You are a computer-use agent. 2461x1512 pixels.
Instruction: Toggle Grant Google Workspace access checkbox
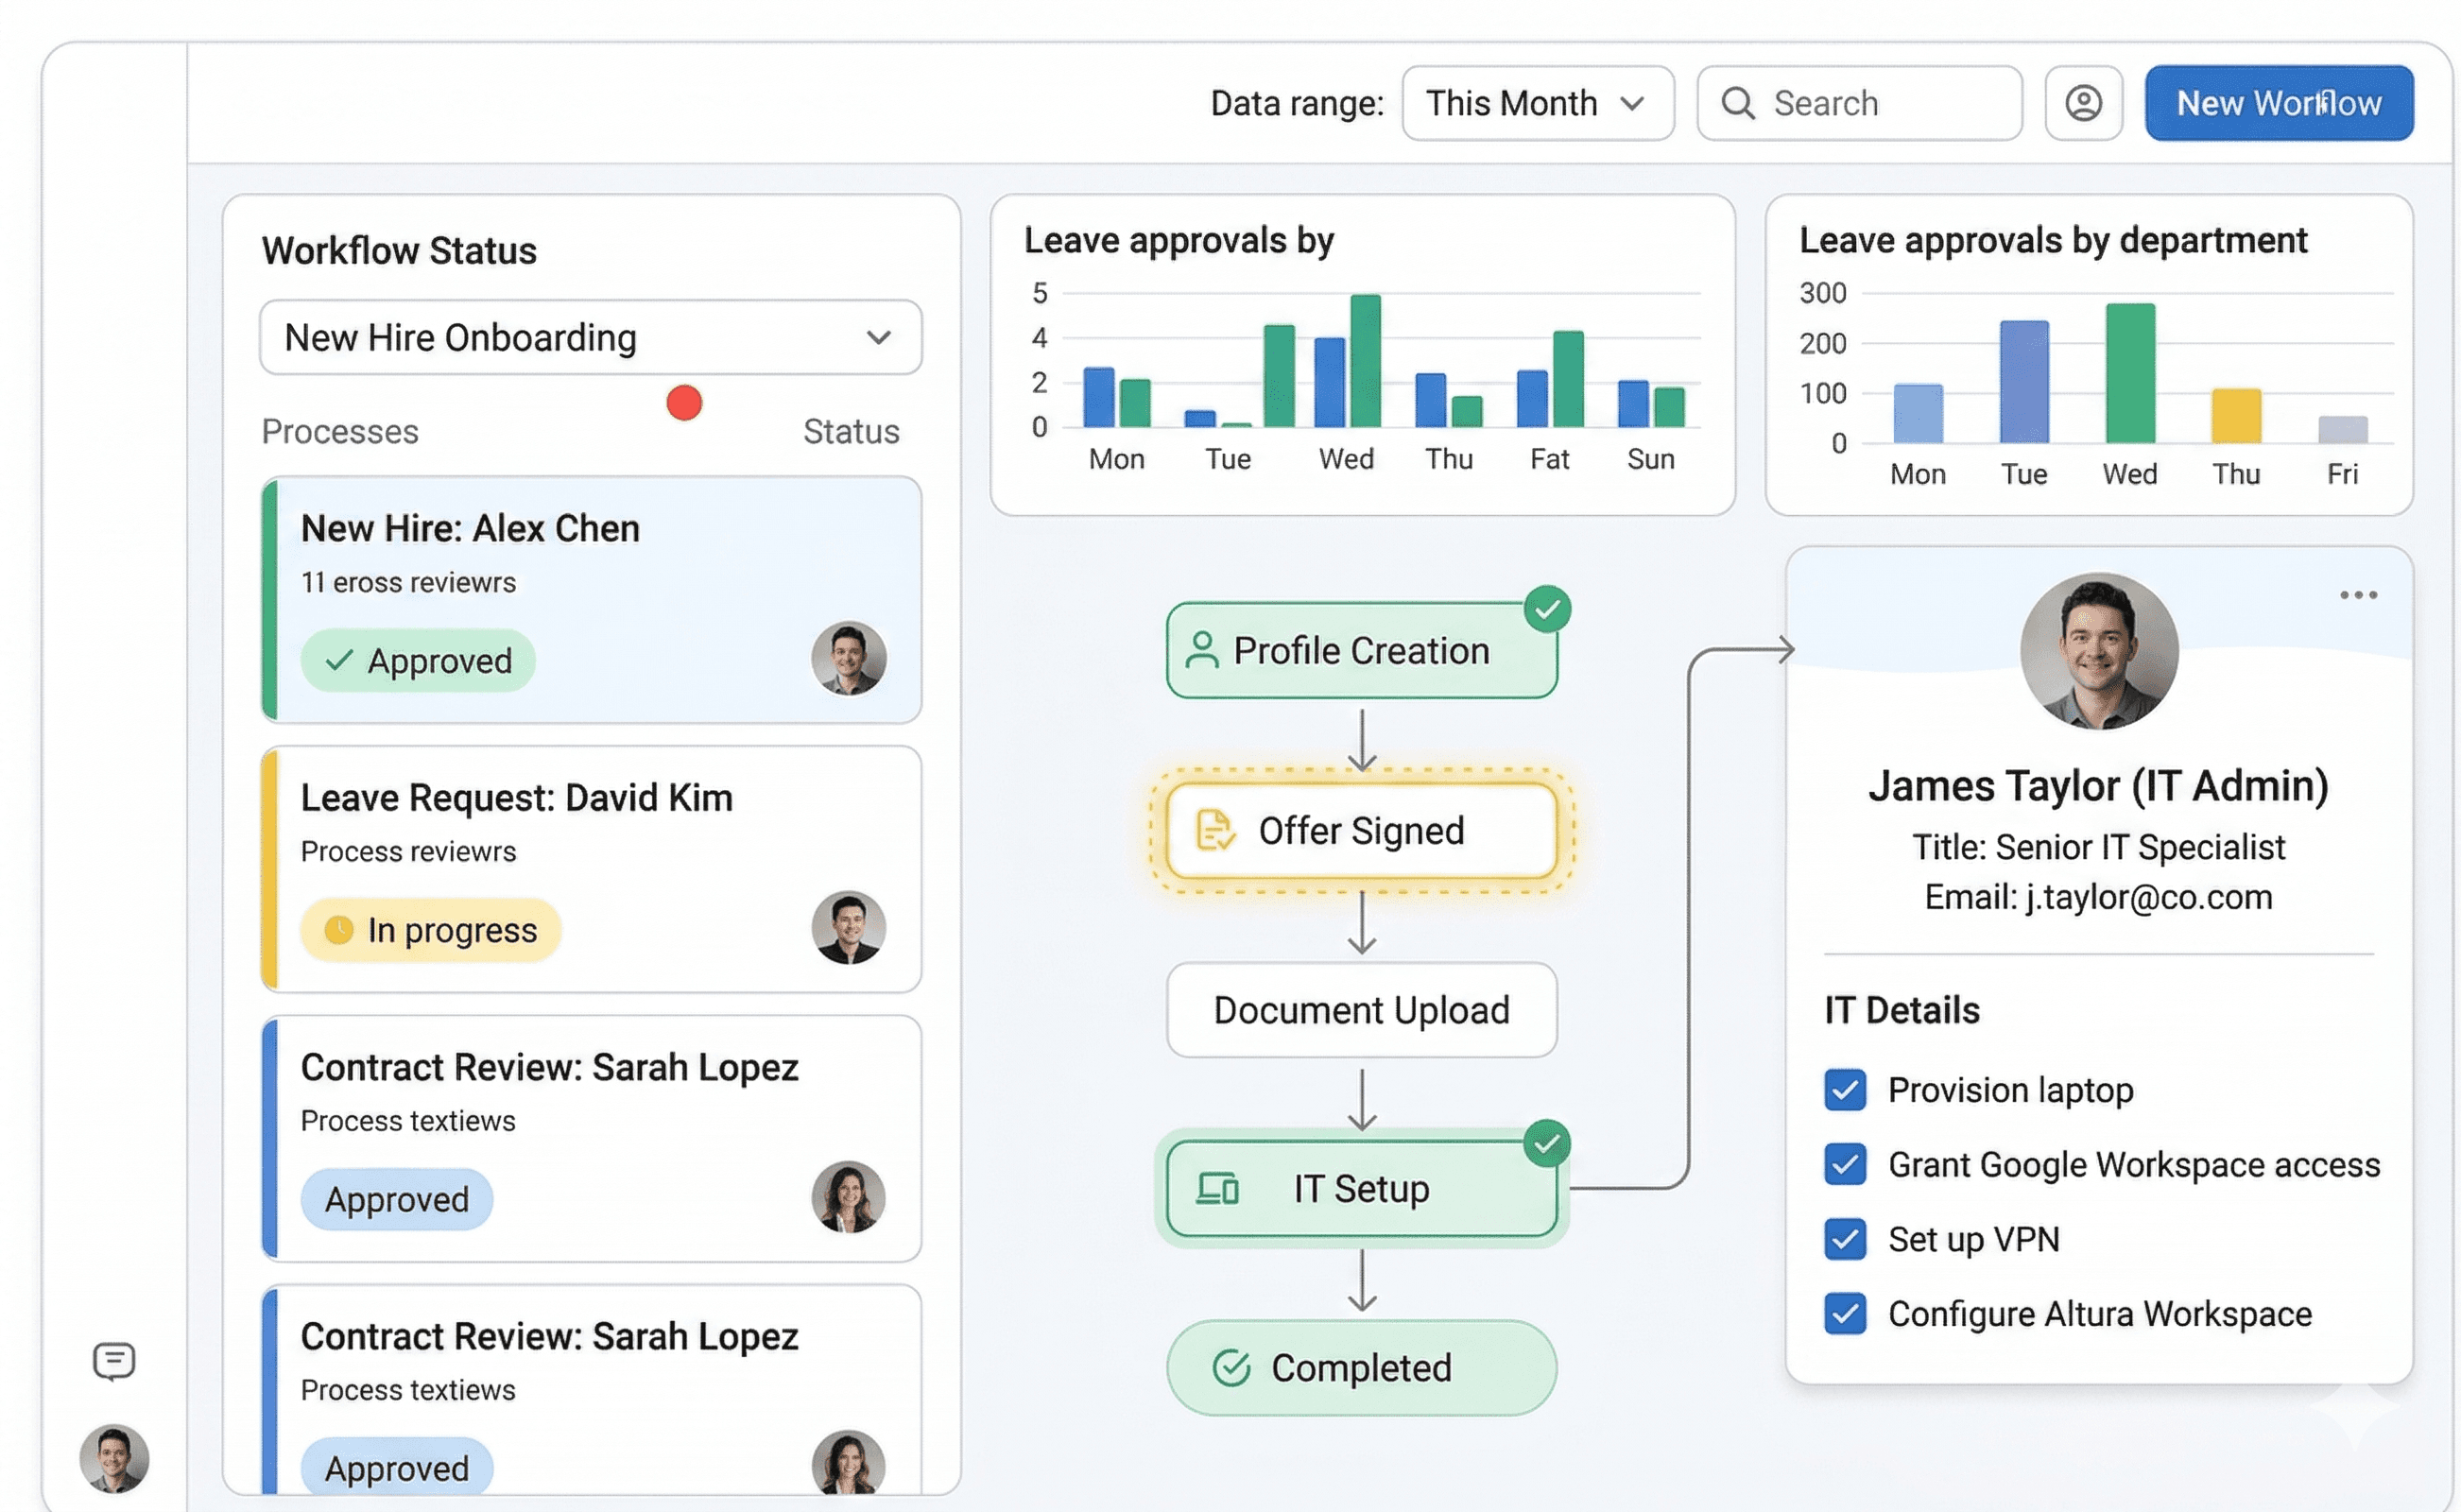[x=1844, y=1164]
